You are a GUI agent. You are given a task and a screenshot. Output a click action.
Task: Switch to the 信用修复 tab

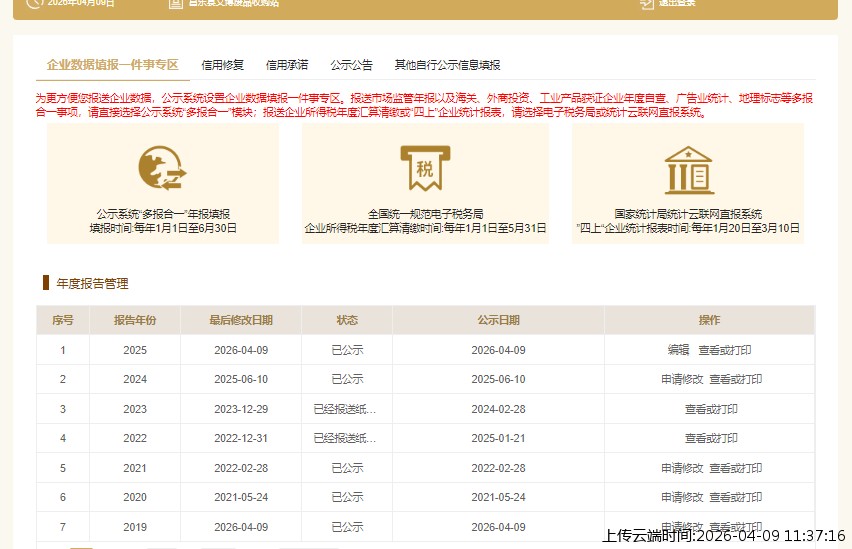(222, 65)
